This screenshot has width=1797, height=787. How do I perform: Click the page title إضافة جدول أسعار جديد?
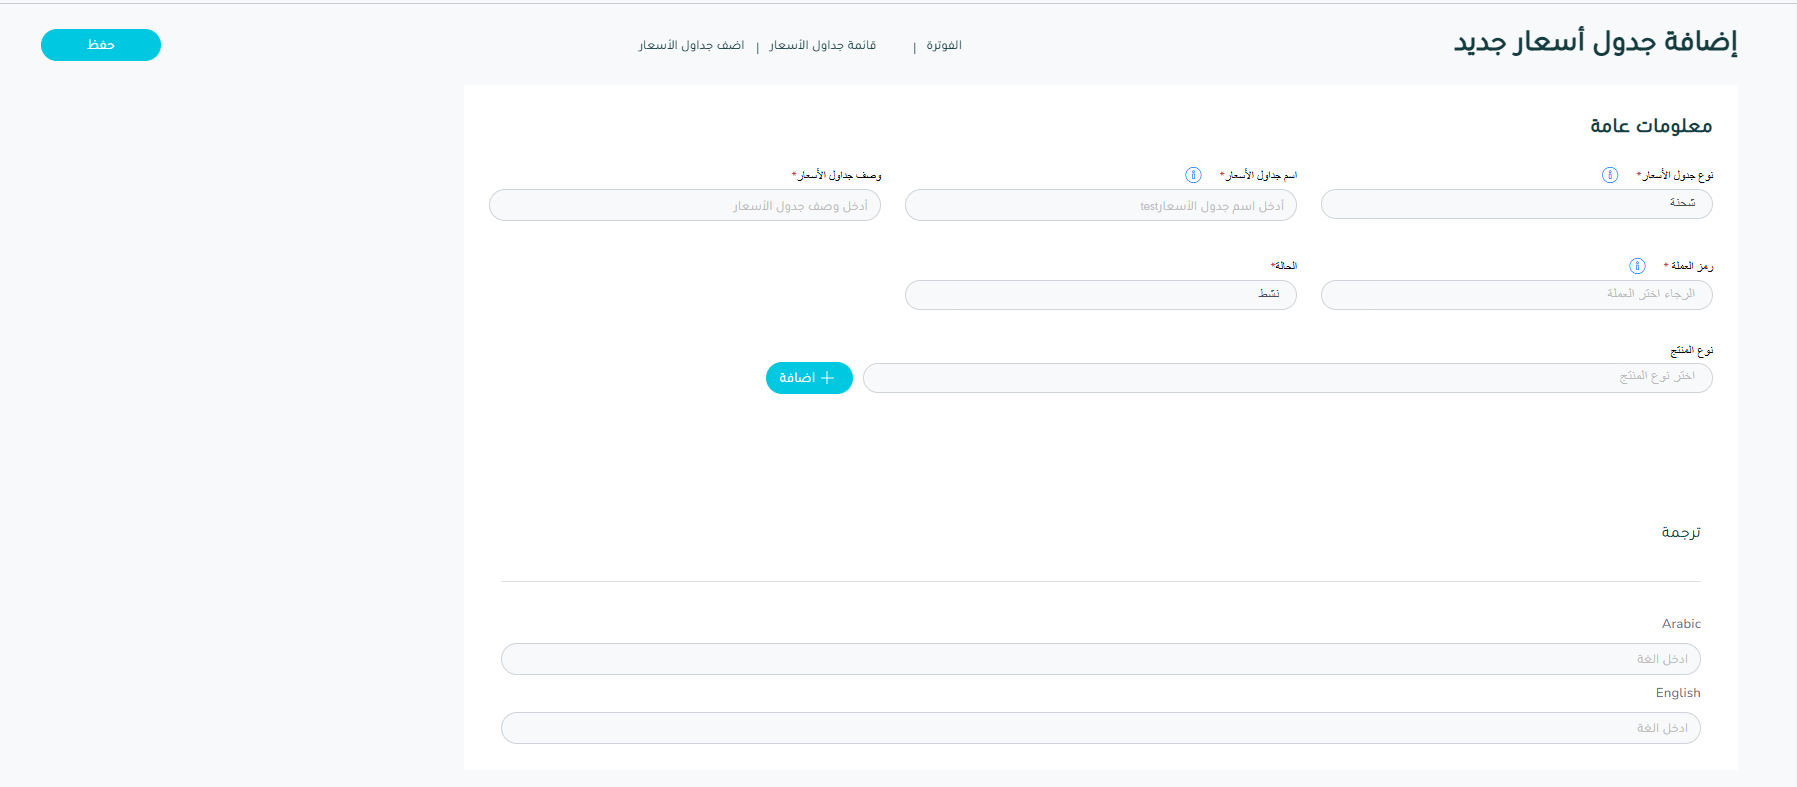click(x=1595, y=42)
